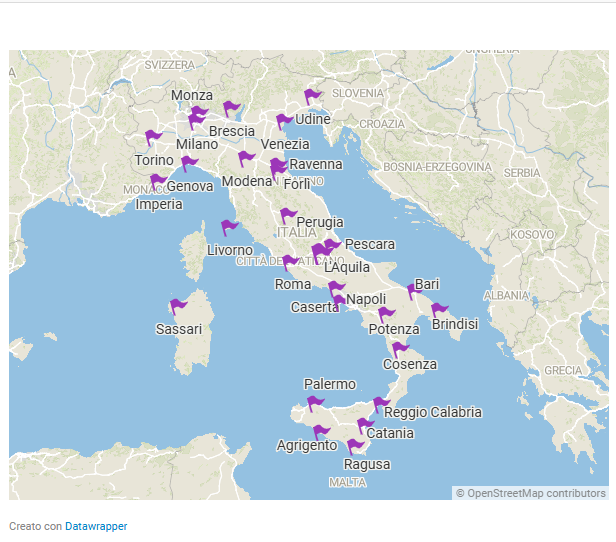Select the Imperia flag marker

coord(158,181)
